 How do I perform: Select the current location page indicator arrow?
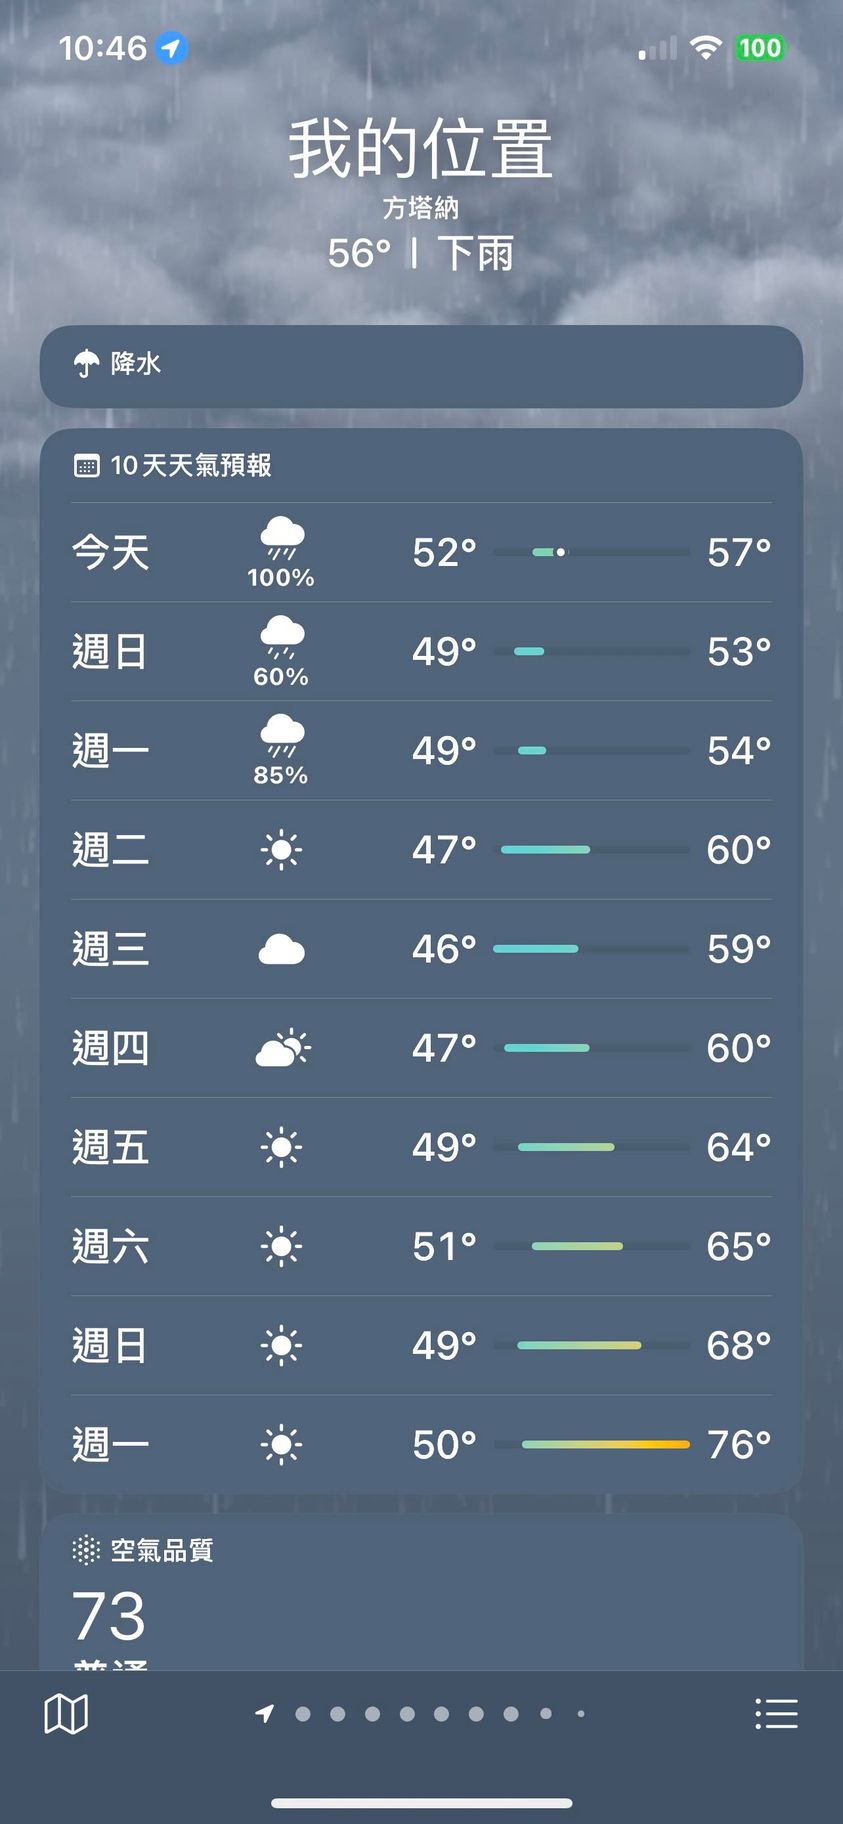click(x=265, y=1714)
